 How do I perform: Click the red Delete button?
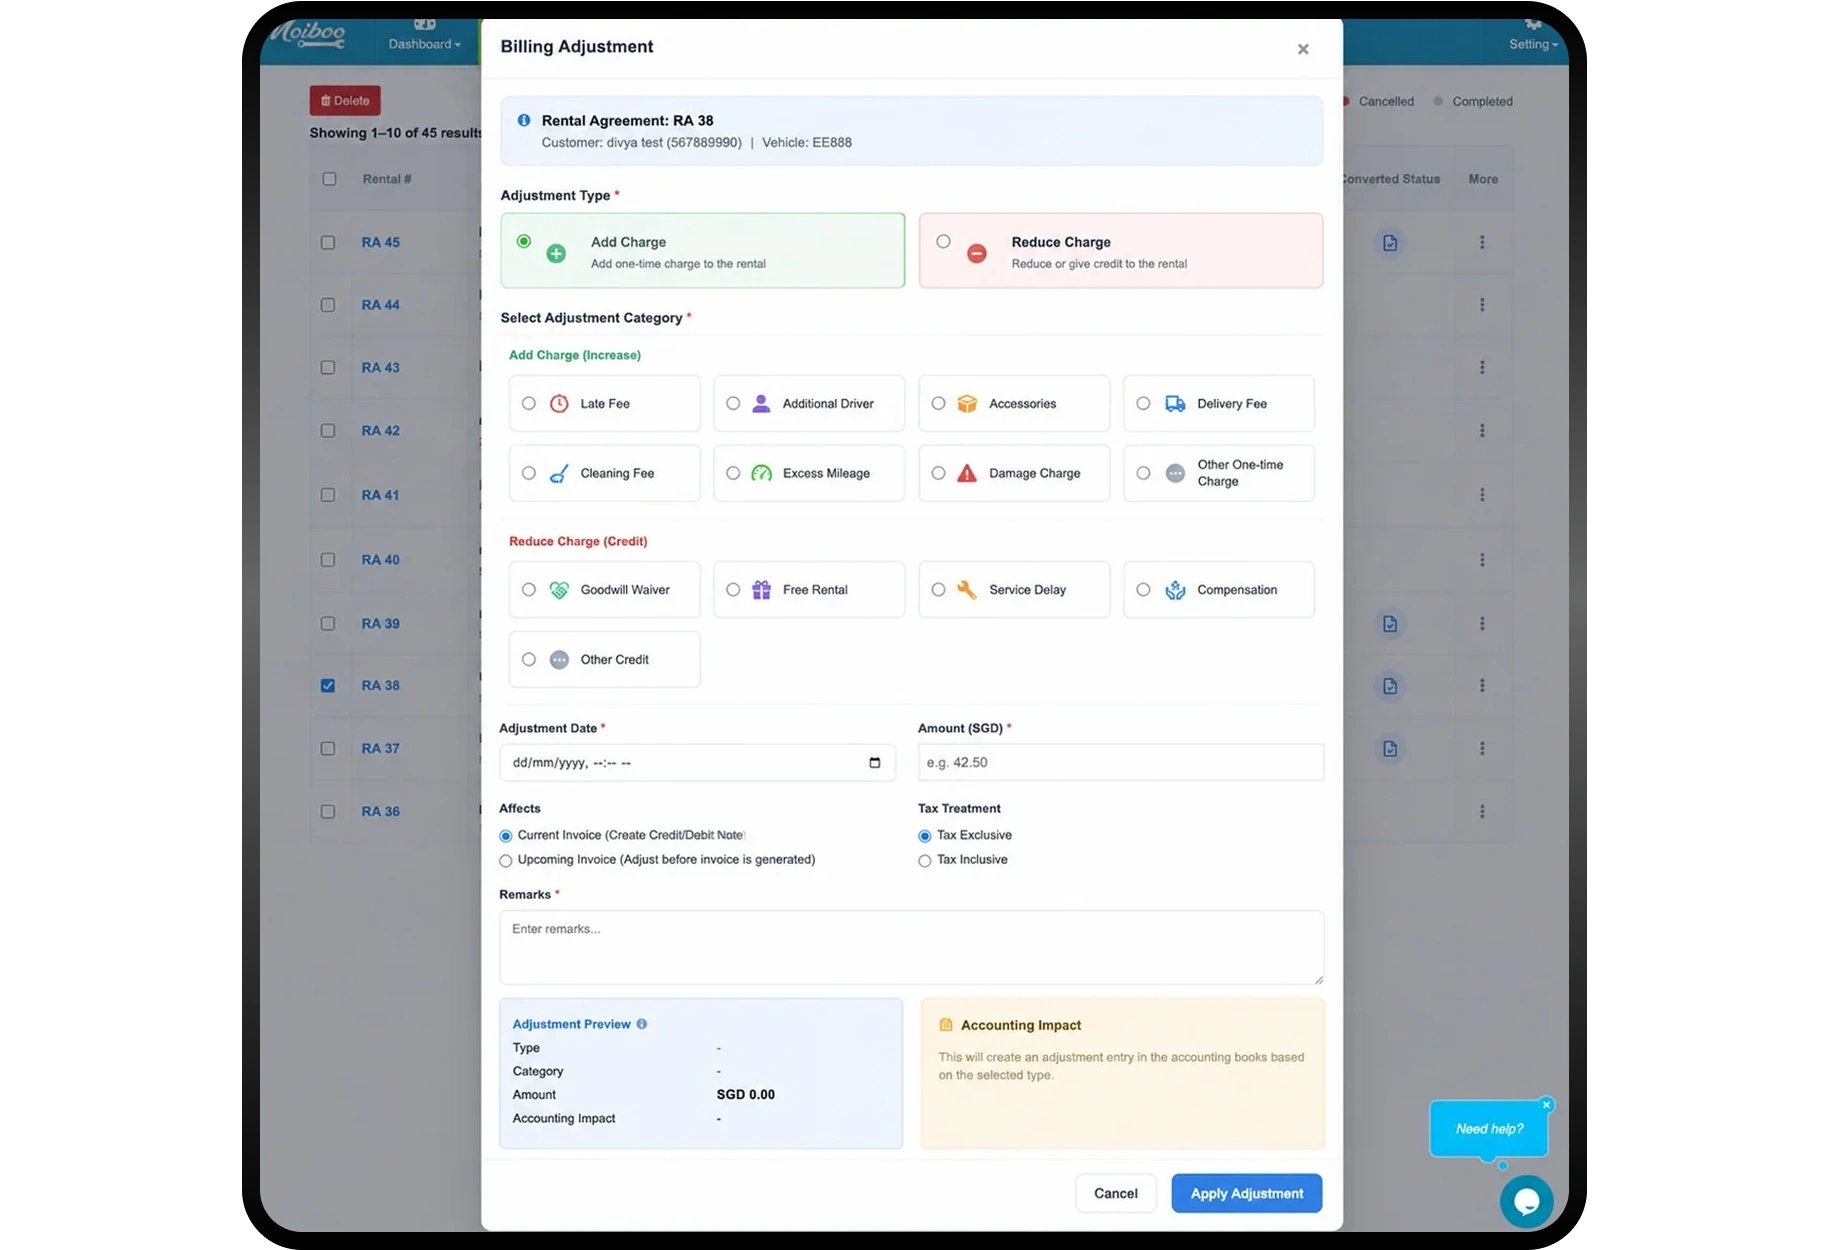345,101
